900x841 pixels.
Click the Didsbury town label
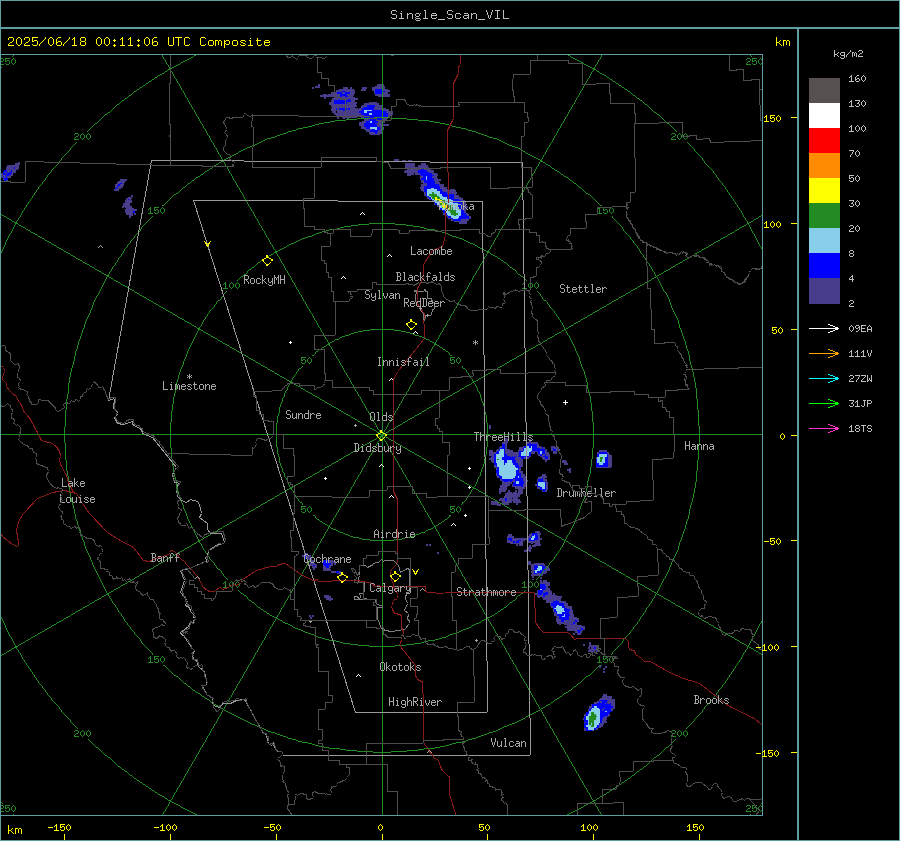click(377, 448)
